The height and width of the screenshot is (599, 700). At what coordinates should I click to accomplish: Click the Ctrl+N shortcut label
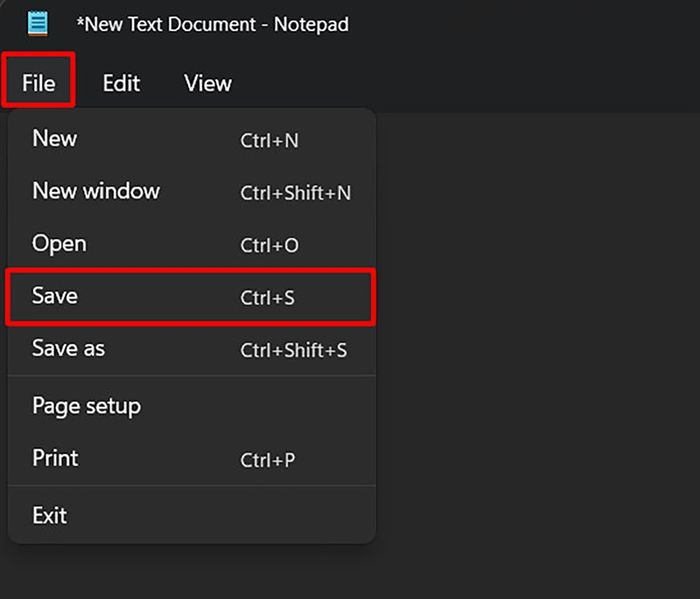point(269,141)
